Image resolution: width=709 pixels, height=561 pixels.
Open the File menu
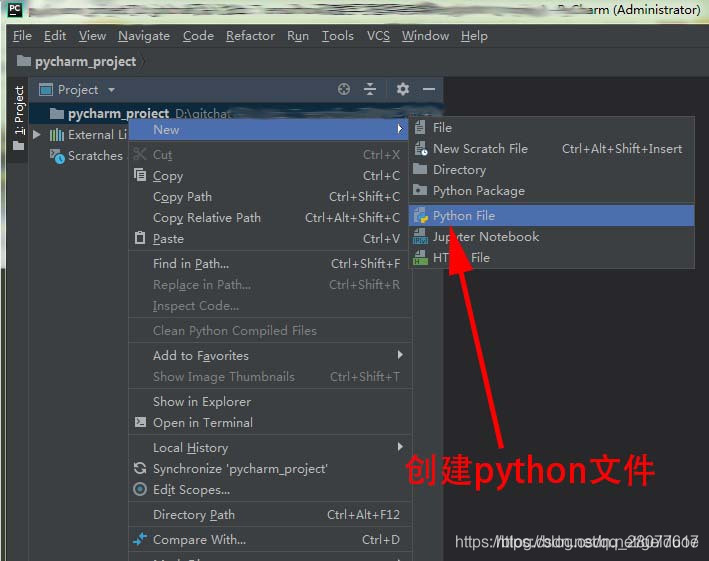point(22,36)
